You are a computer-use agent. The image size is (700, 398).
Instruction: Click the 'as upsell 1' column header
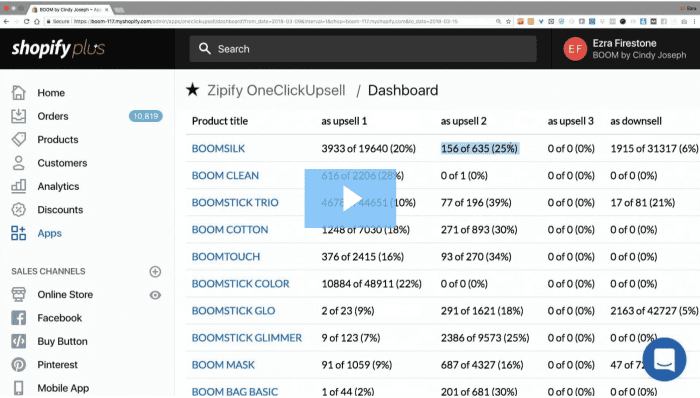(344, 121)
